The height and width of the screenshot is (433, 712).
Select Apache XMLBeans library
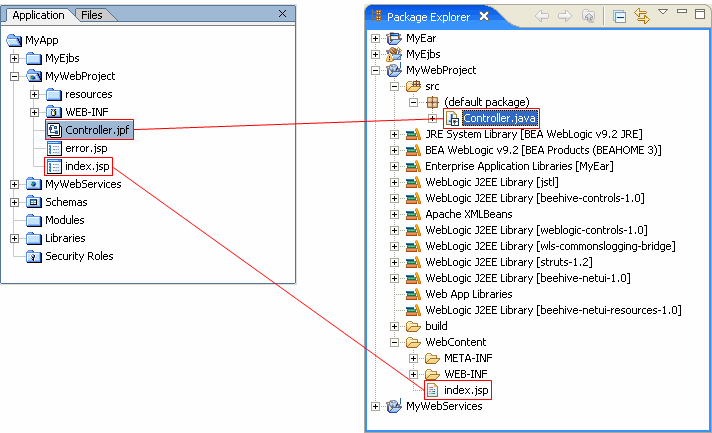[469, 214]
